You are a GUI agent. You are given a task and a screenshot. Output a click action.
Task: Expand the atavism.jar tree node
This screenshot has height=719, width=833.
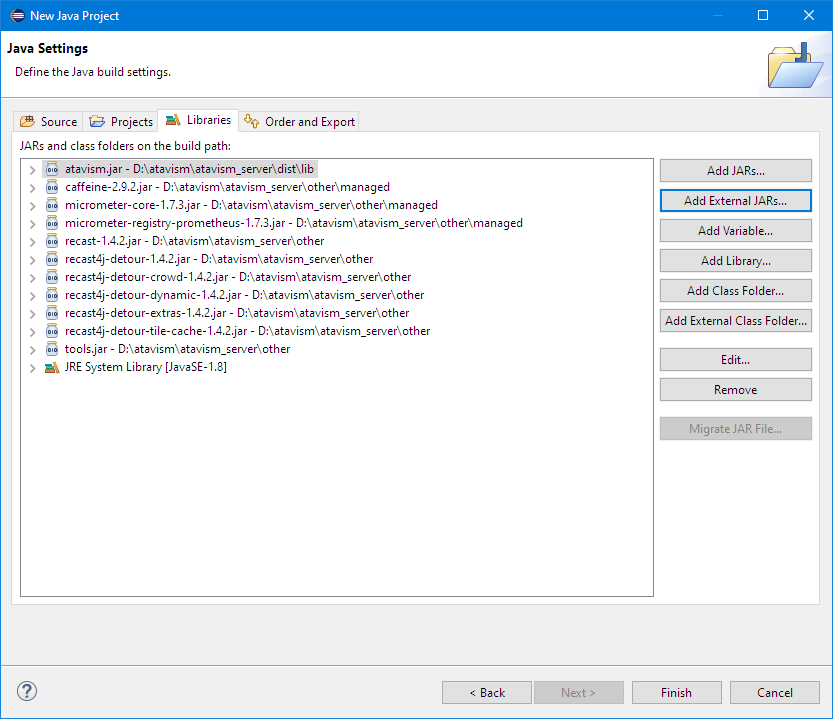coord(32,169)
